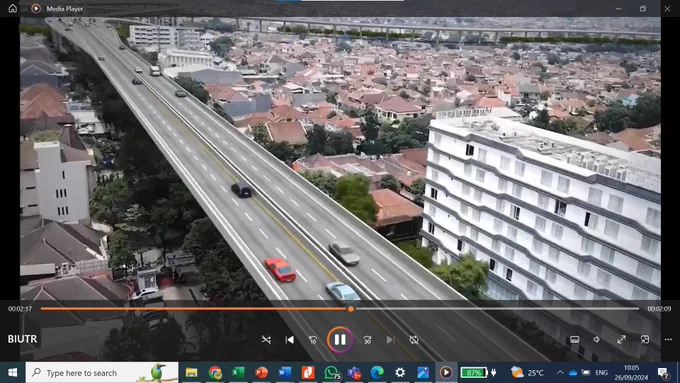
Task: Click the elapsed time 00:02:17
Action: (20, 309)
